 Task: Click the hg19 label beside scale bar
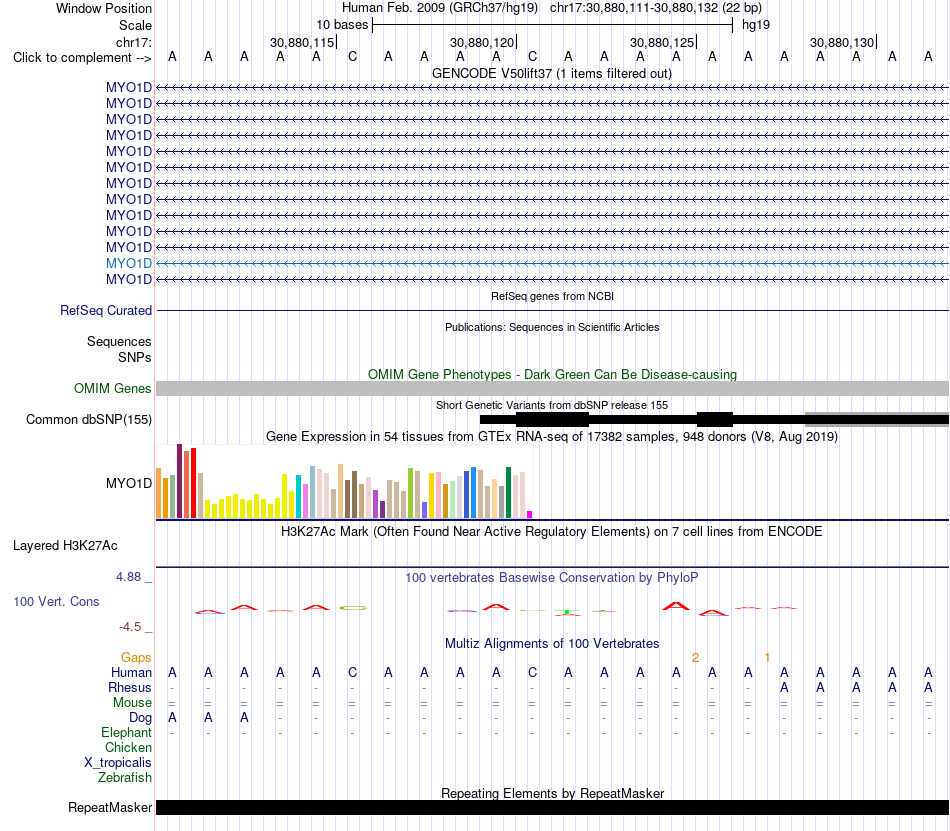756,25
